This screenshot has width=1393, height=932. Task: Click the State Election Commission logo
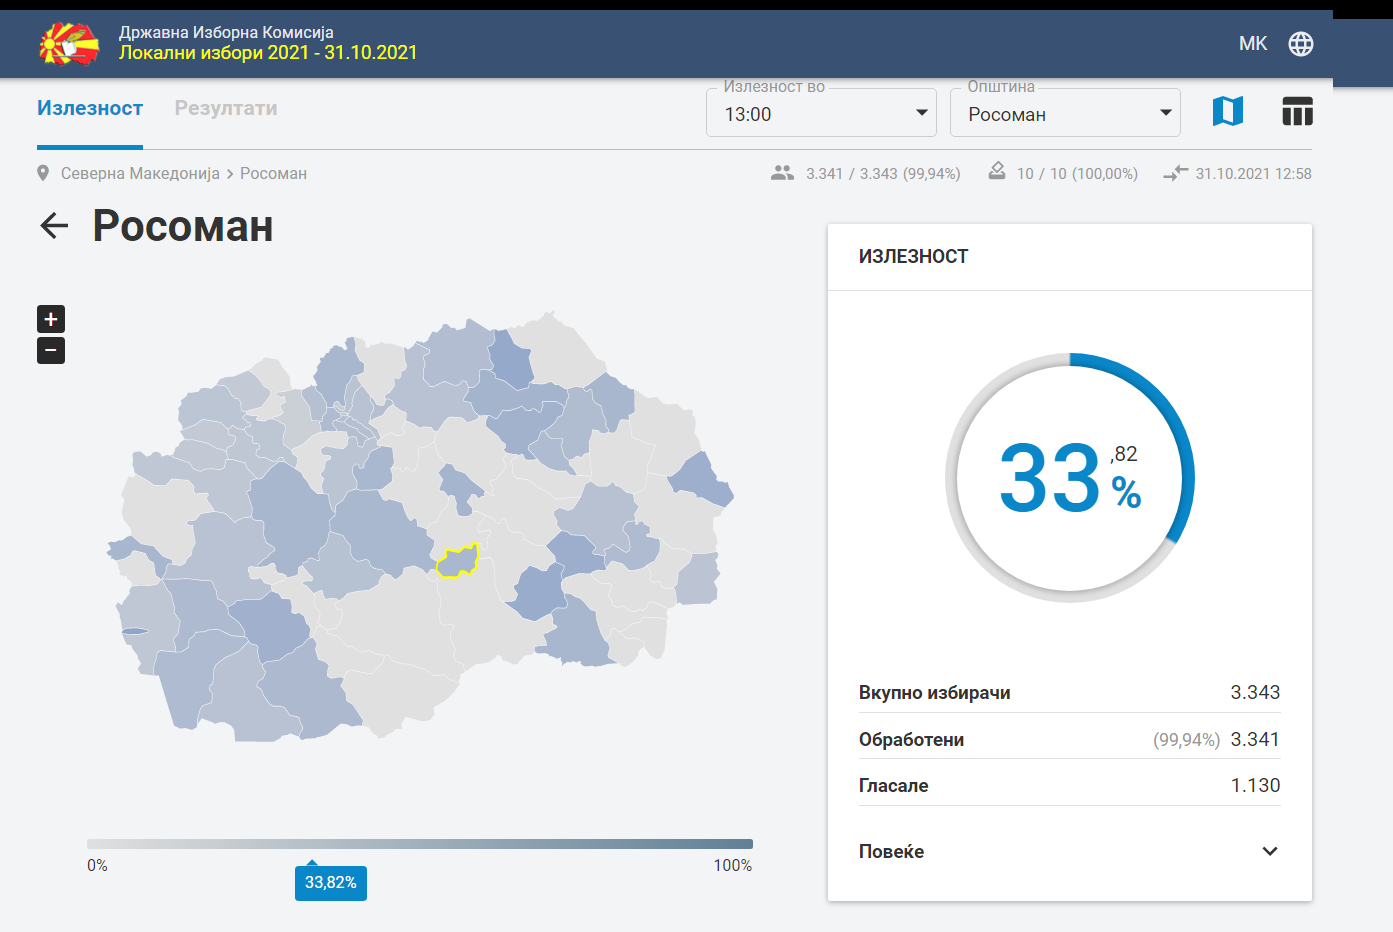(x=69, y=43)
